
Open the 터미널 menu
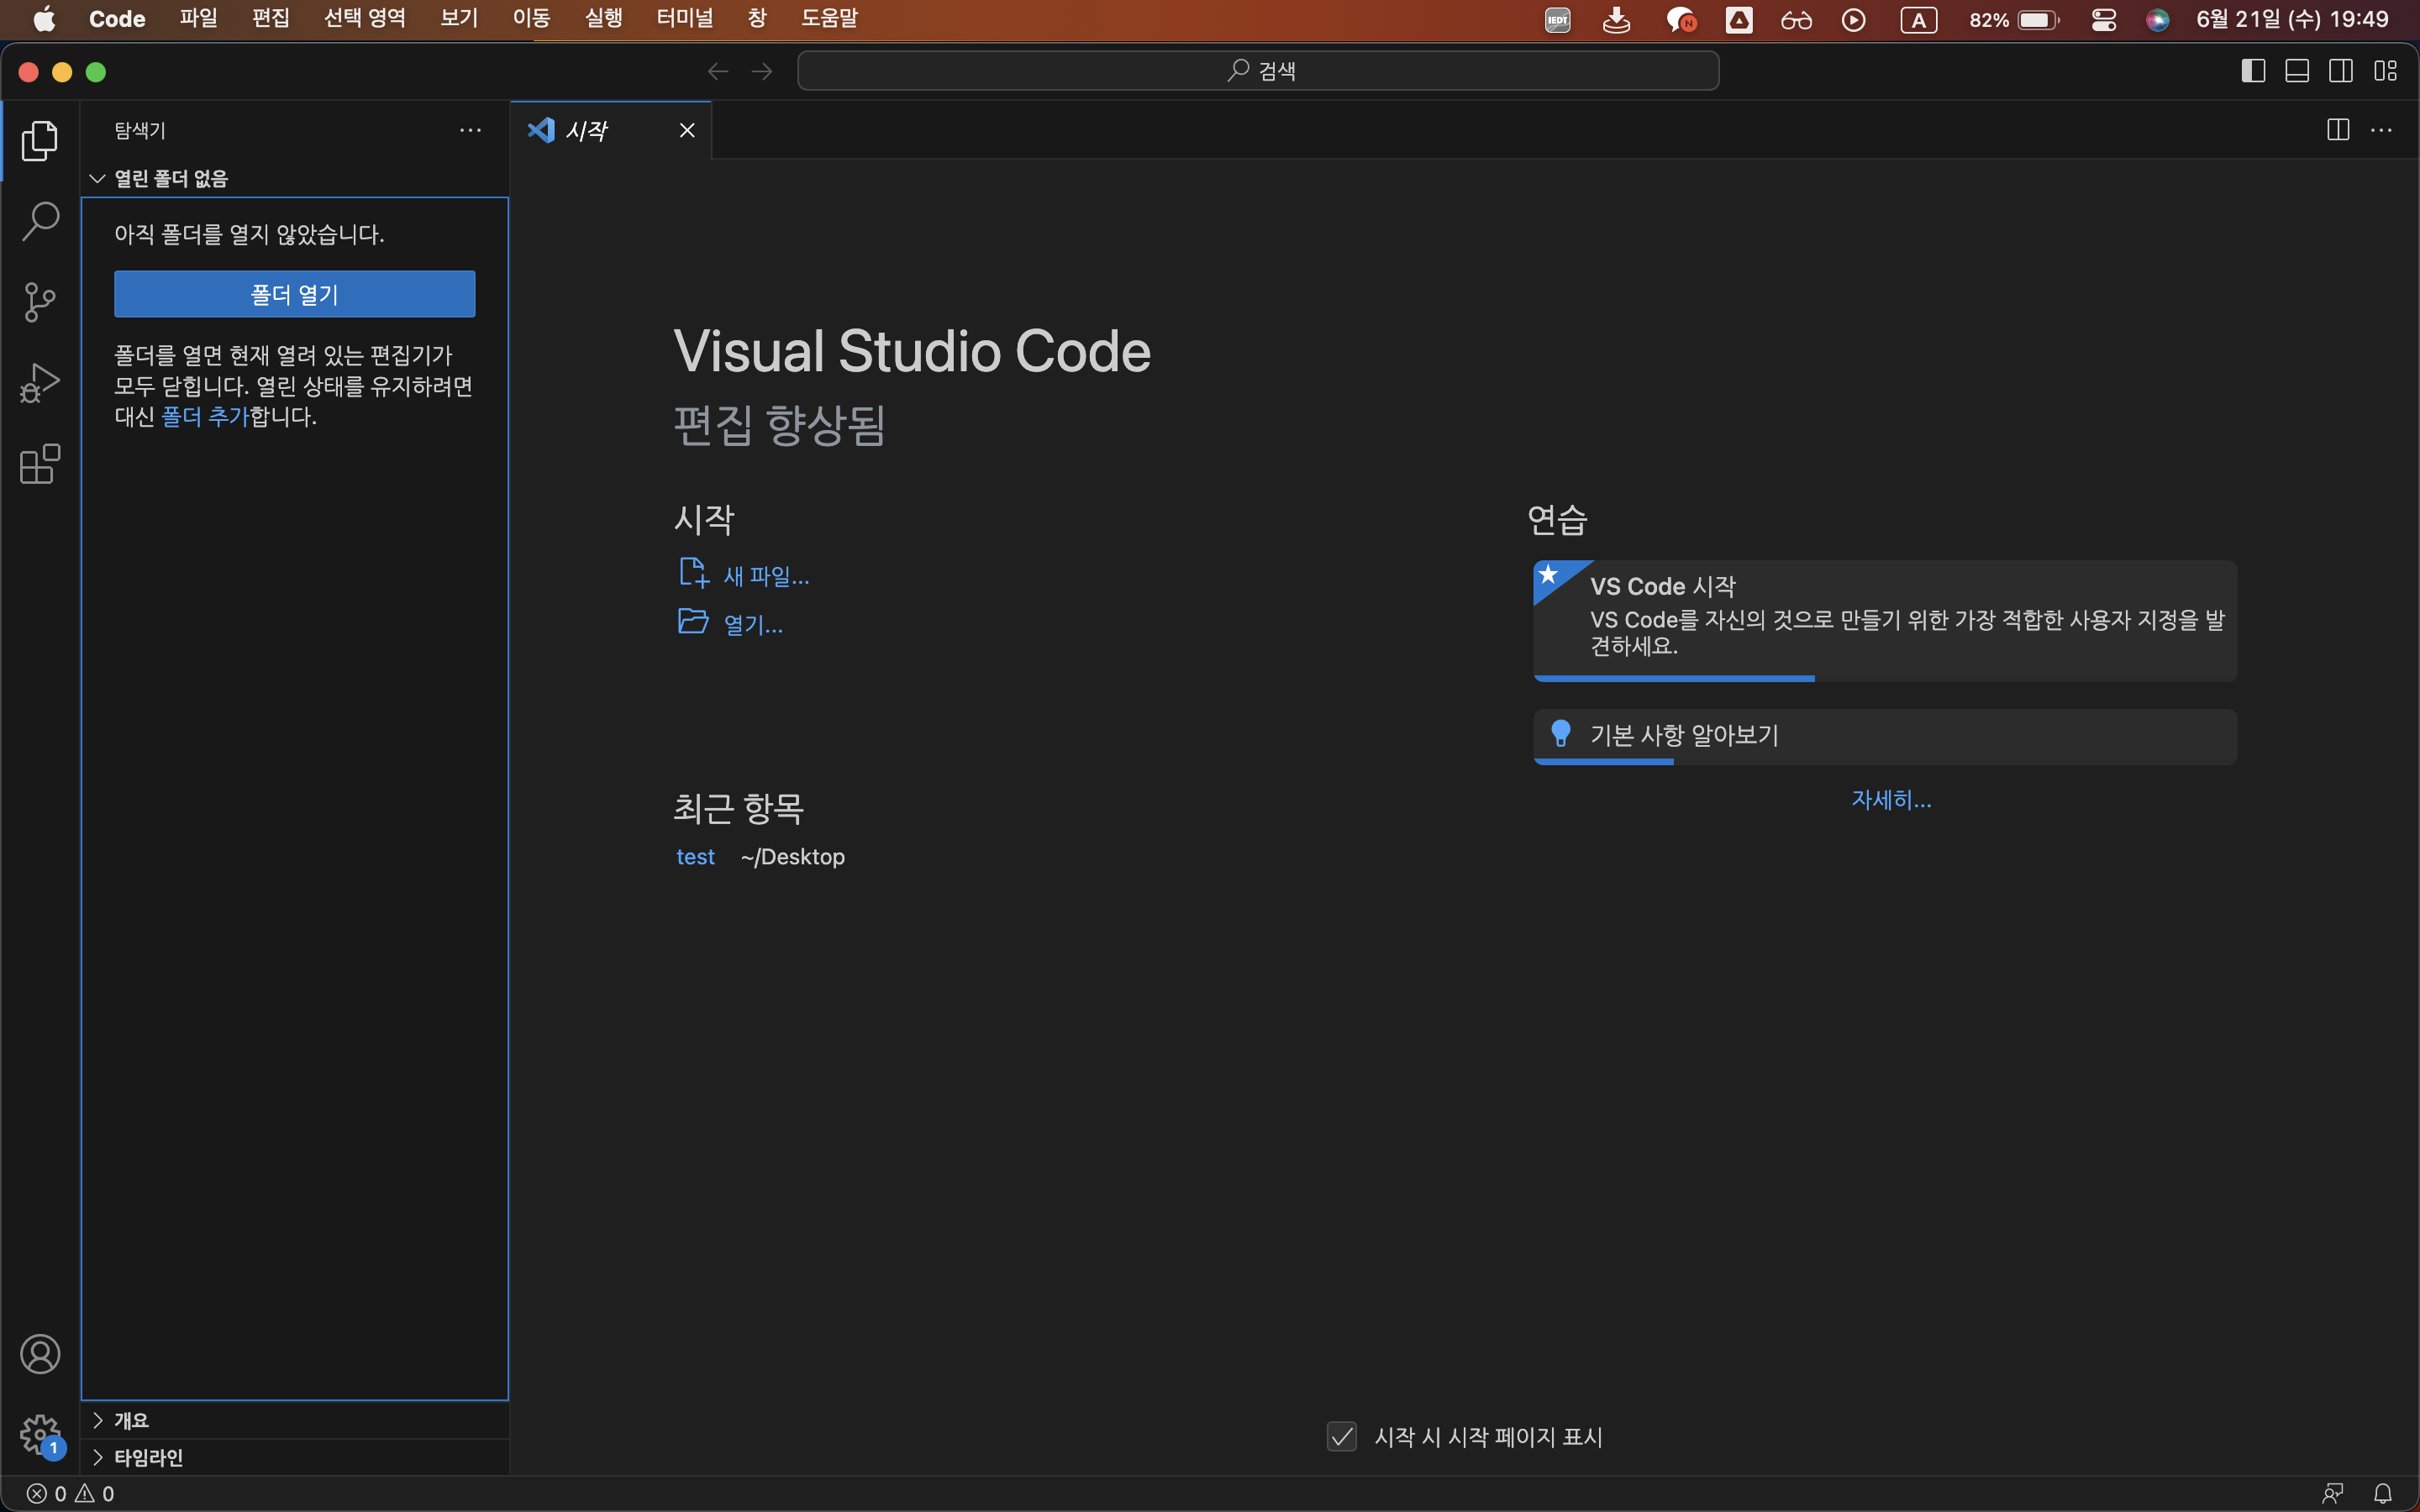[x=684, y=18]
